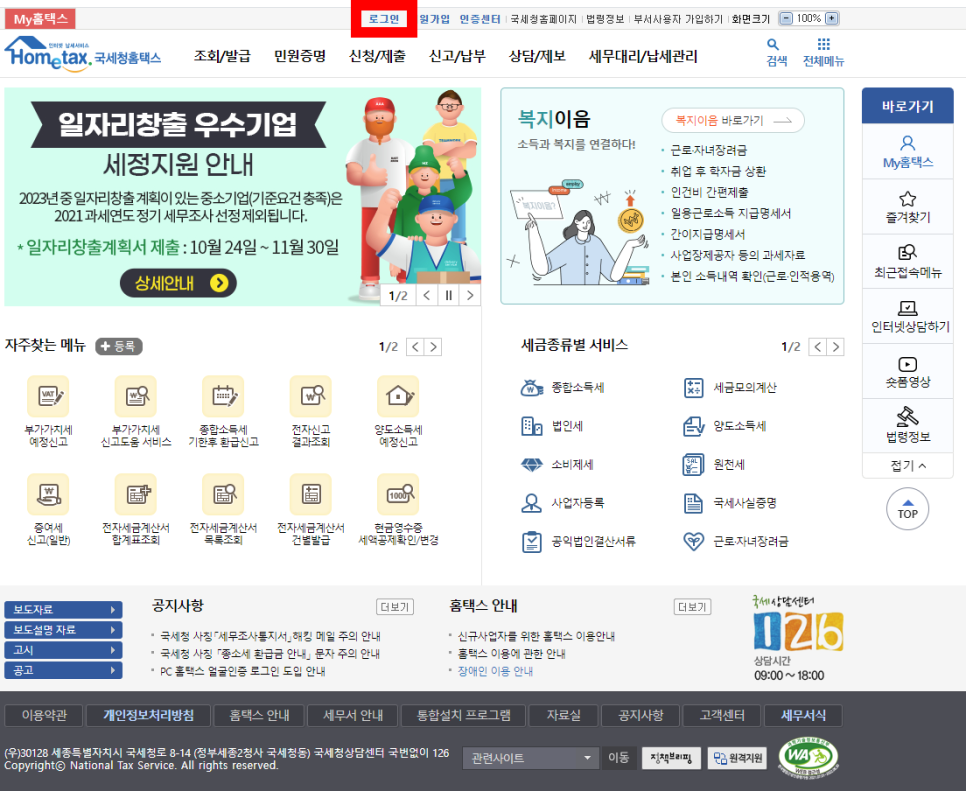Go to previous page of 세금종류별 서비스
This screenshot has height=791, width=966.
pyautogui.click(x=818, y=347)
